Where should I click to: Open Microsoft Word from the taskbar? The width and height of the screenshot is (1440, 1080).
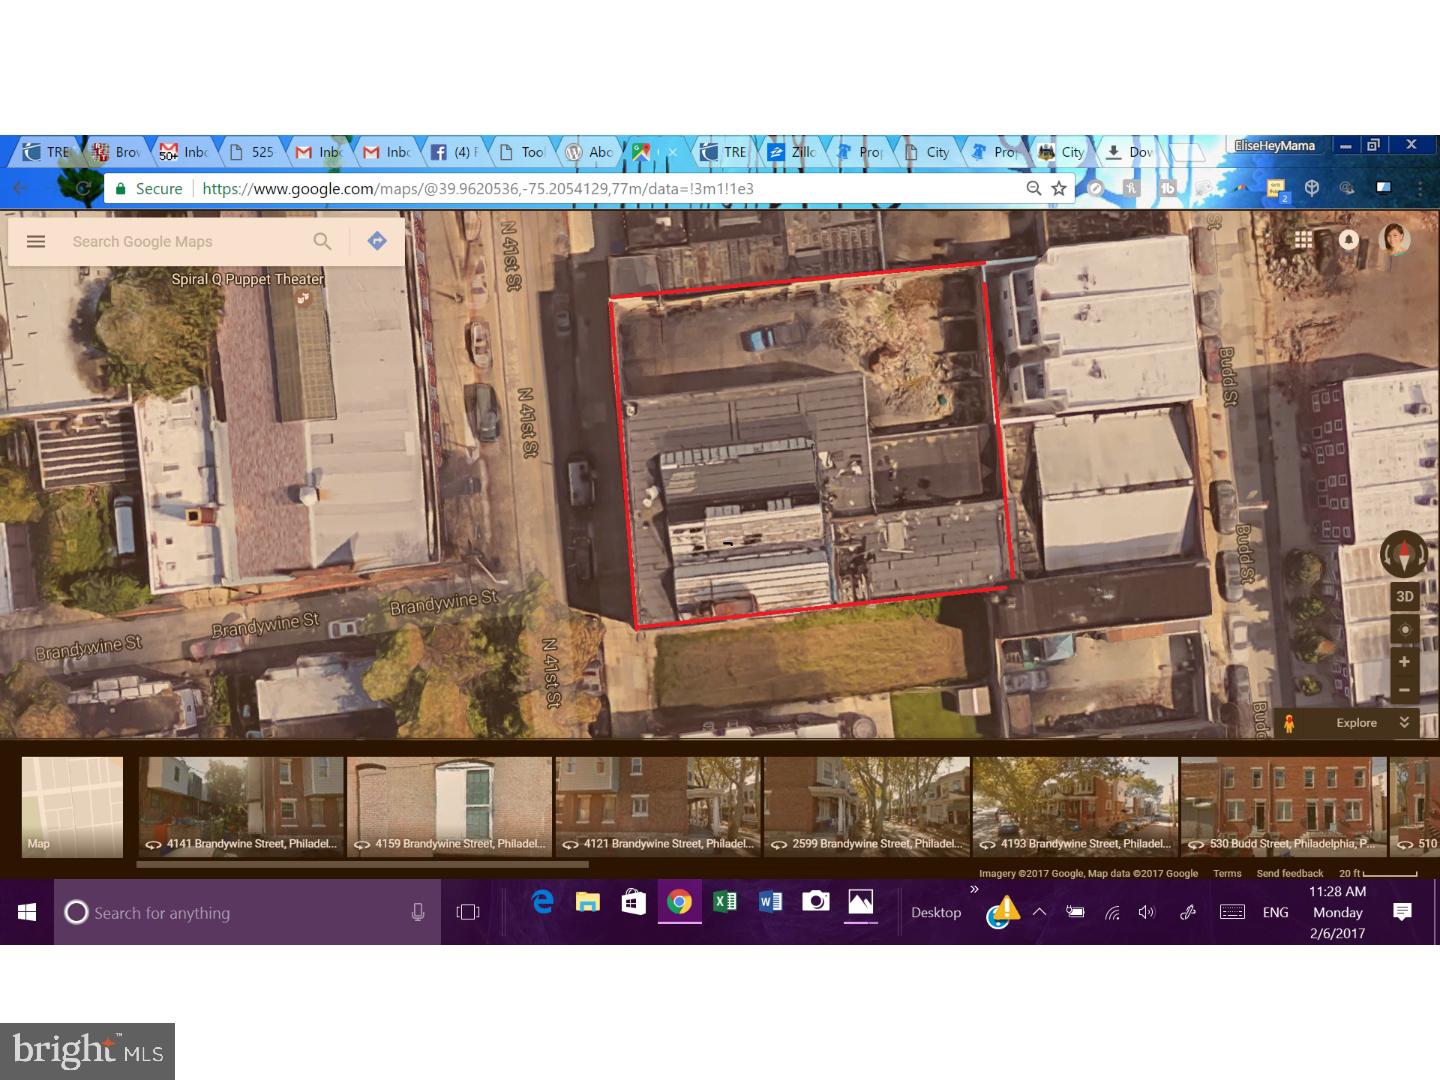pyautogui.click(x=770, y=903)
